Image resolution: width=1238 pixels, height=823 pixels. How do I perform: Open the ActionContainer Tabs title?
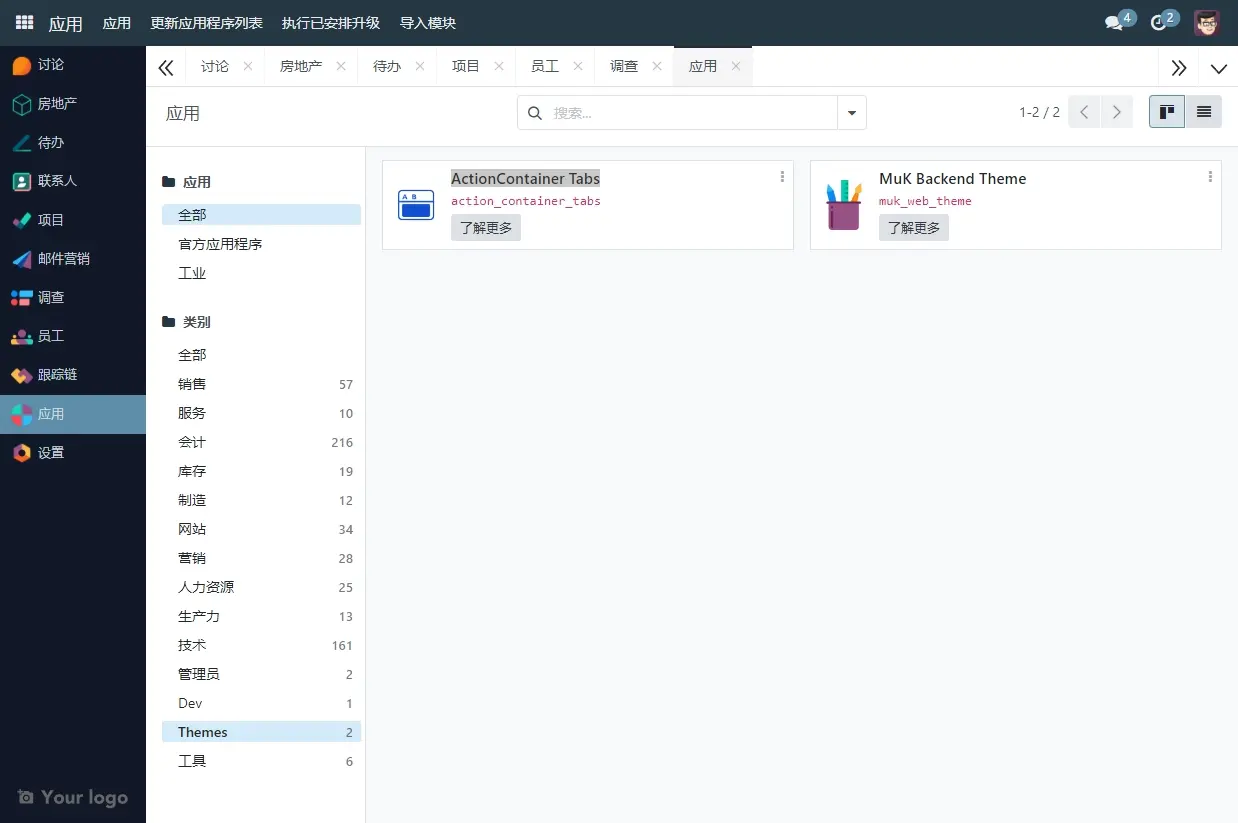(525, 179)
